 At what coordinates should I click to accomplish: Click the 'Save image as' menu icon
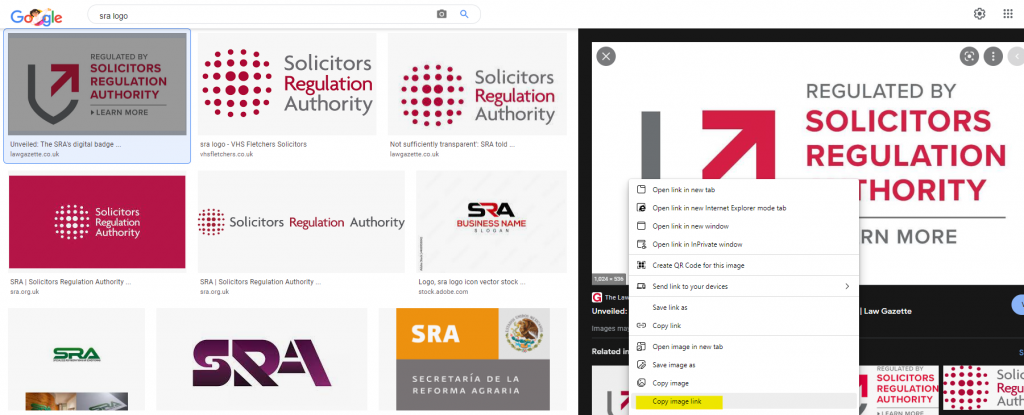coord(641,365)
